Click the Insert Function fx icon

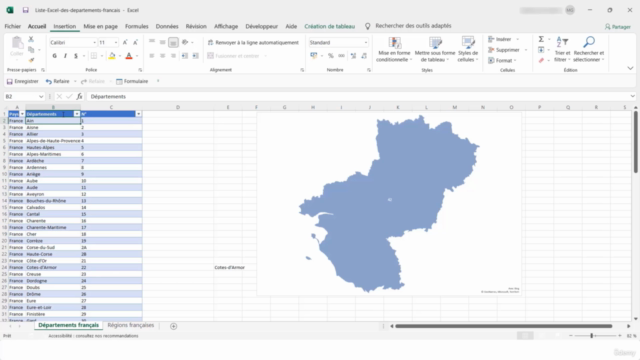(x=80, y=96)
